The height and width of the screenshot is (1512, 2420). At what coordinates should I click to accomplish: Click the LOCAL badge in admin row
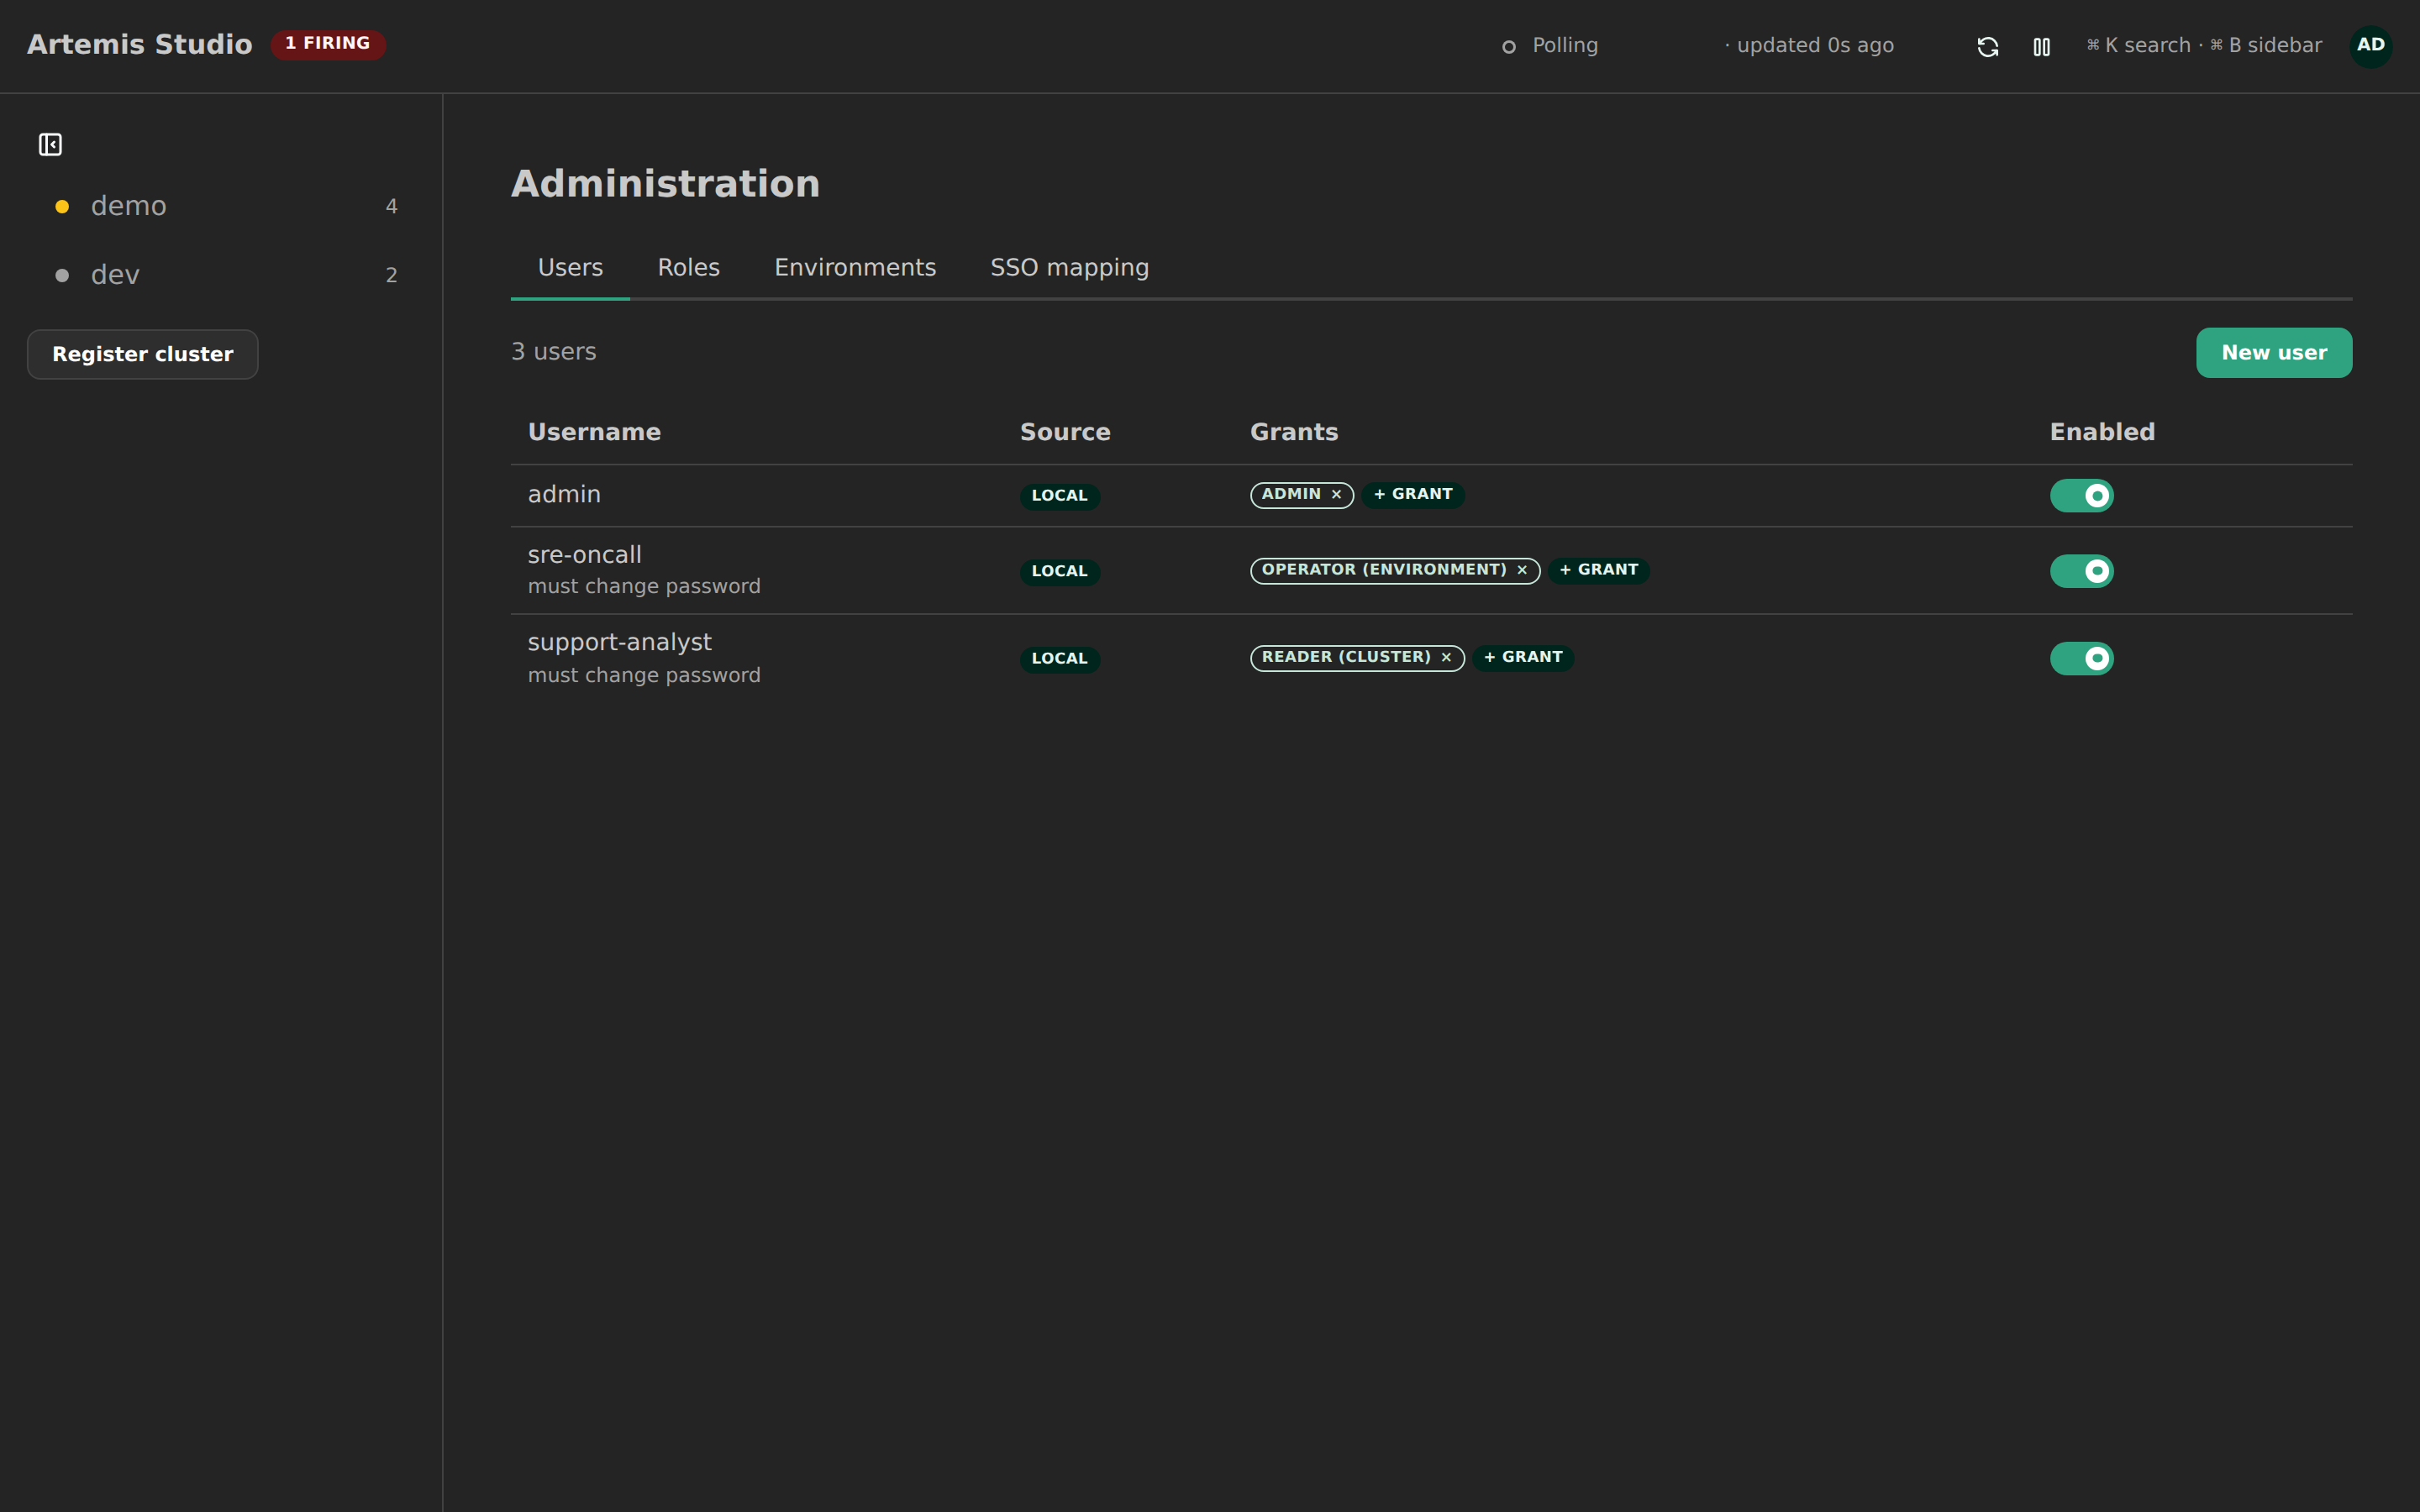point(1059,496)
